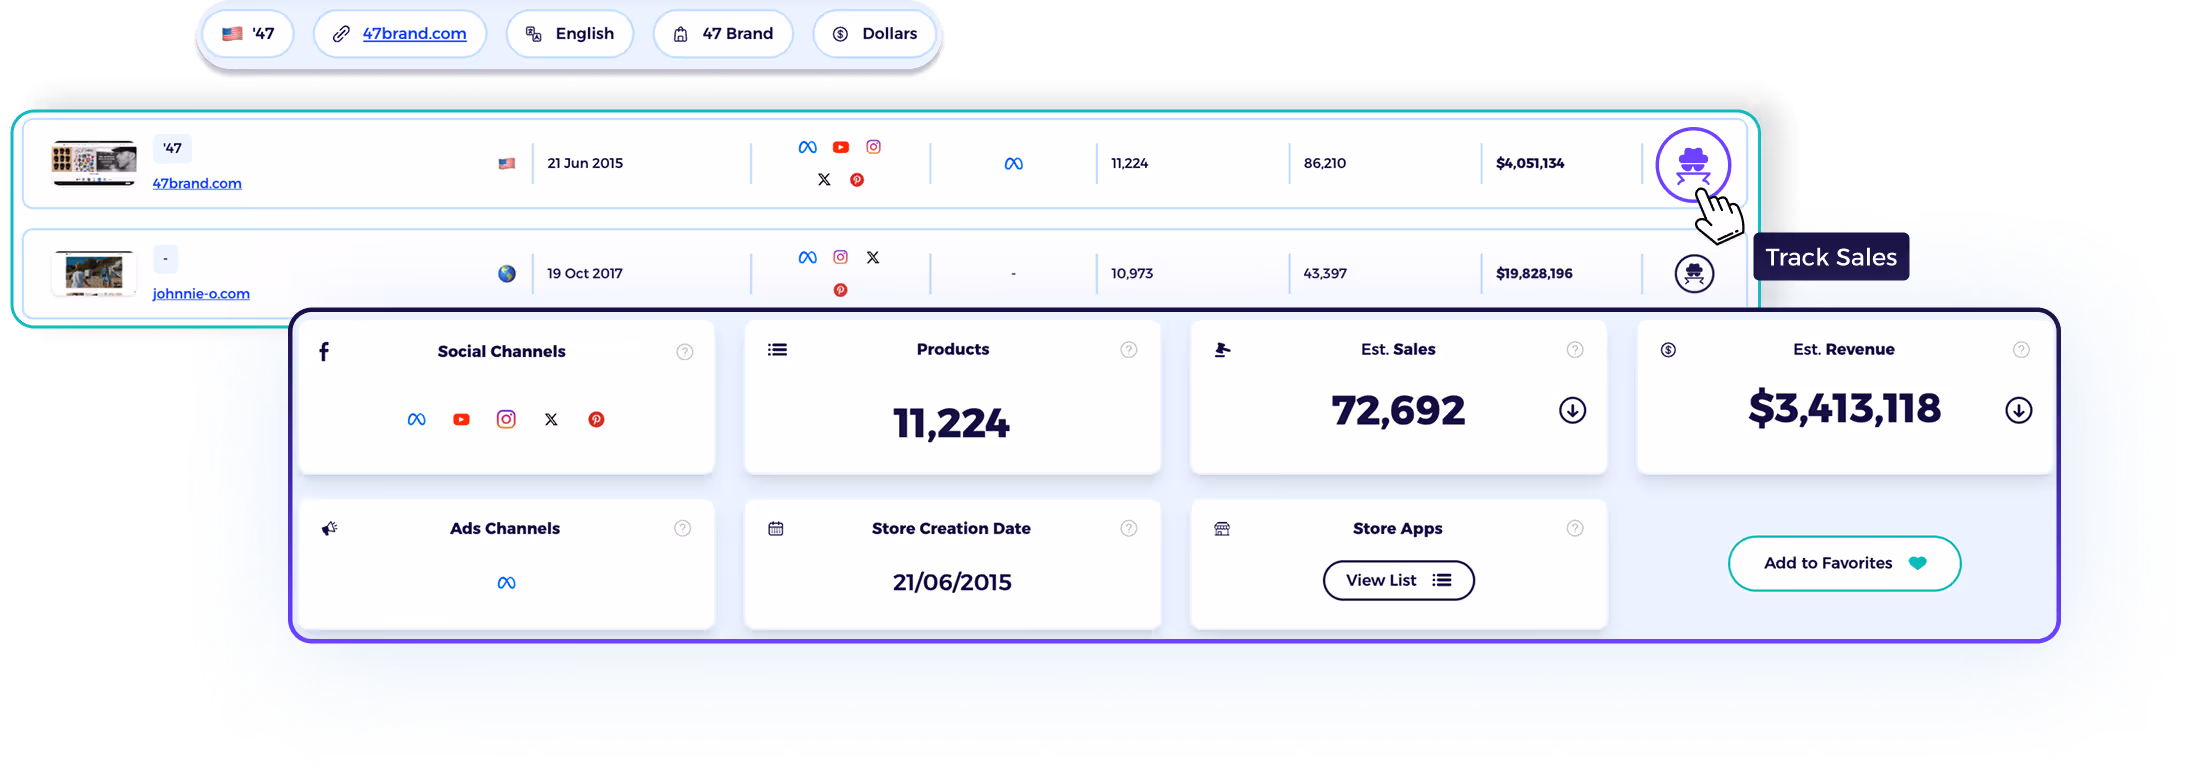Open the Store Apps View List button
Viewport: 2189px width, 773px height.
1398,580
